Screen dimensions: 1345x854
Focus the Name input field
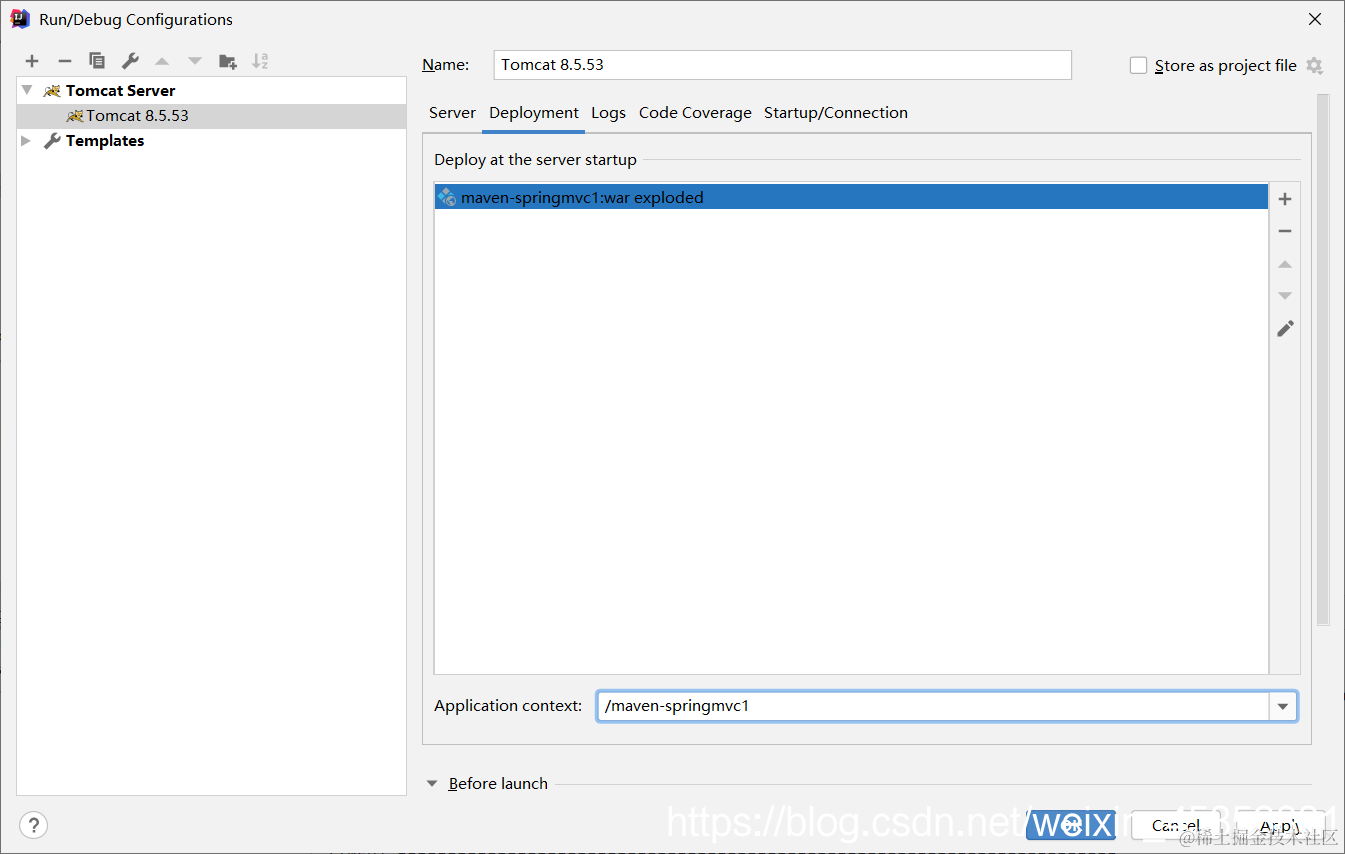pos(783,65)
